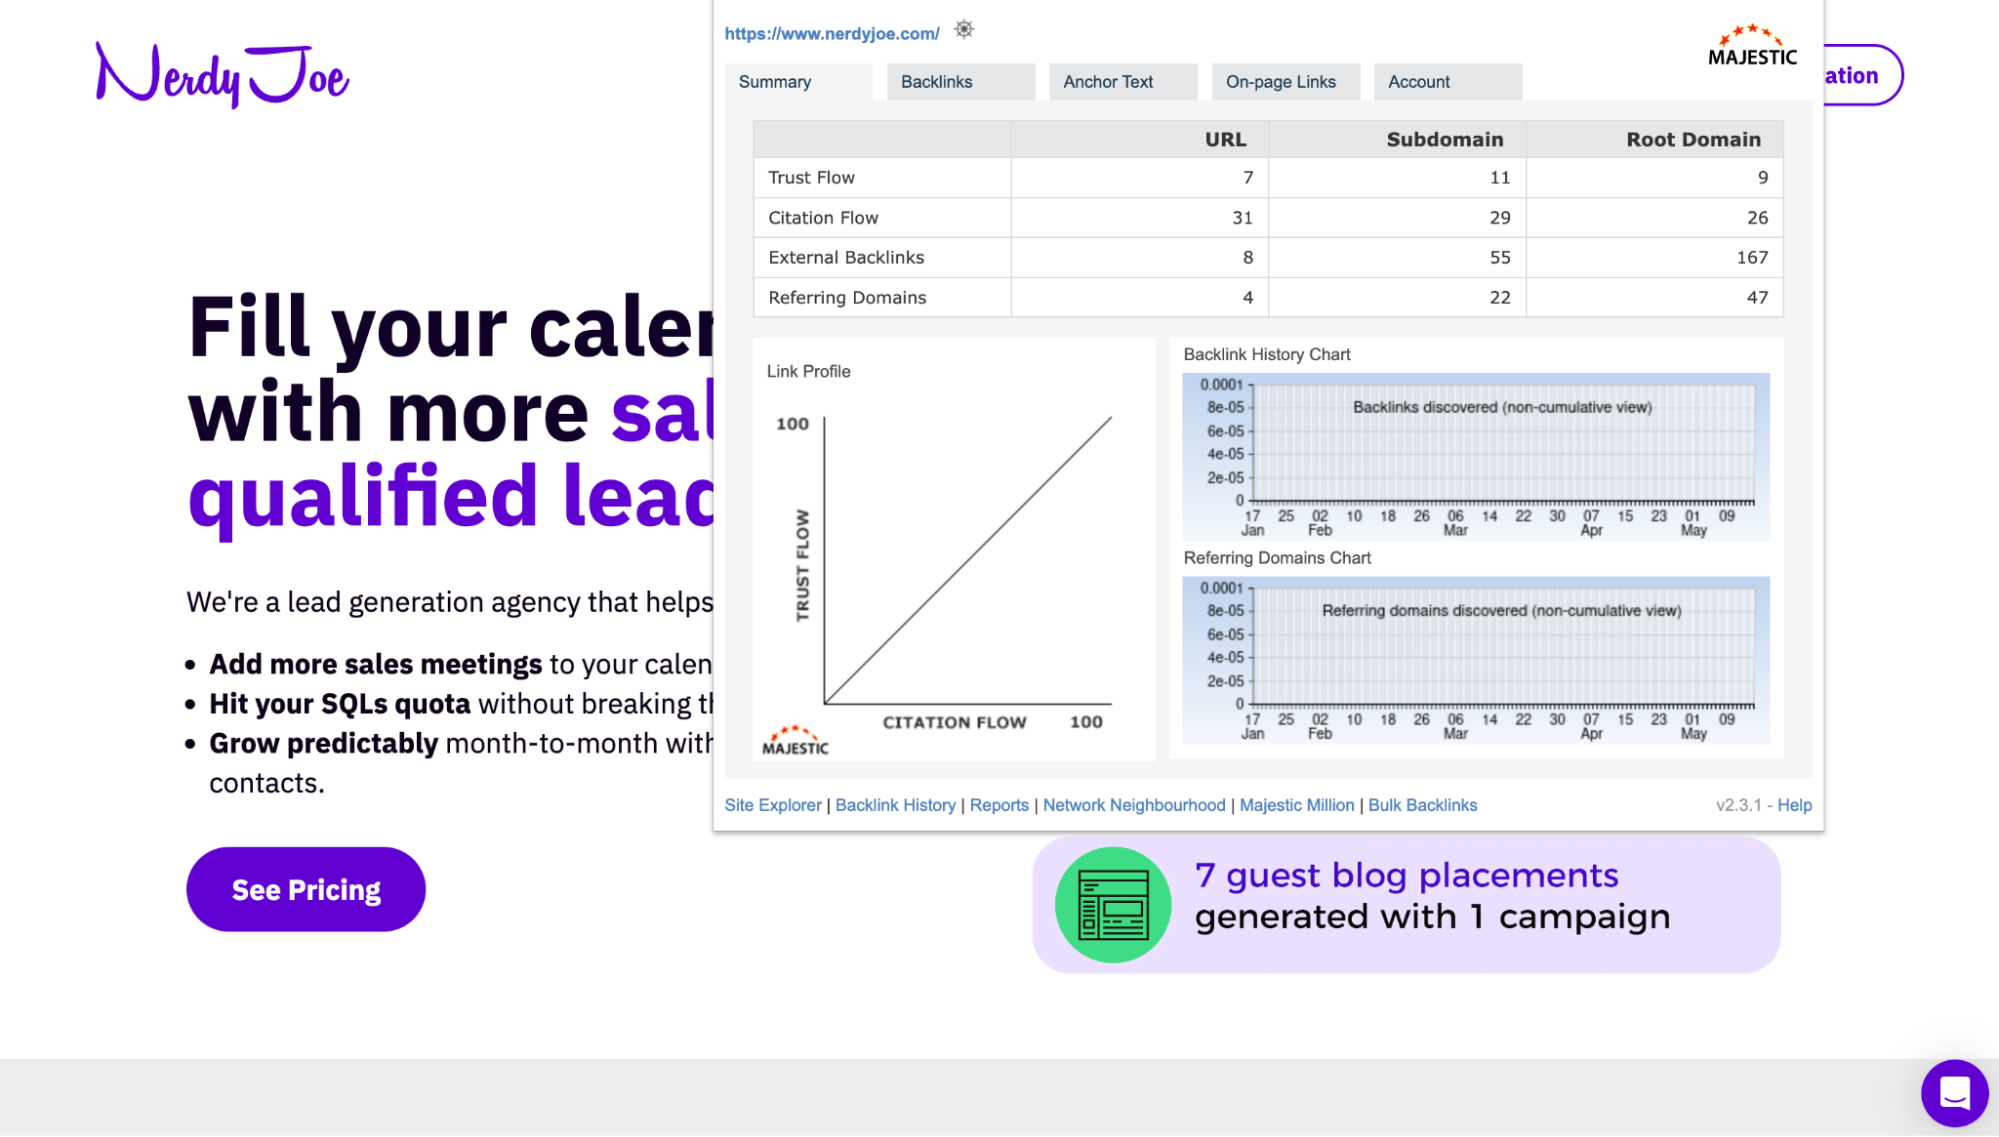This screenshot has height=1137, width=1999.
Task: Switch to the Anchor Text tab
Action: pos(1107,81)
